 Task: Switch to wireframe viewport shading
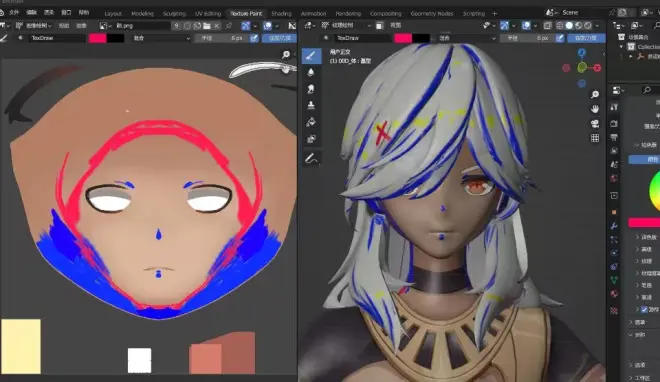pyautogui.click(x=560, y=26)
